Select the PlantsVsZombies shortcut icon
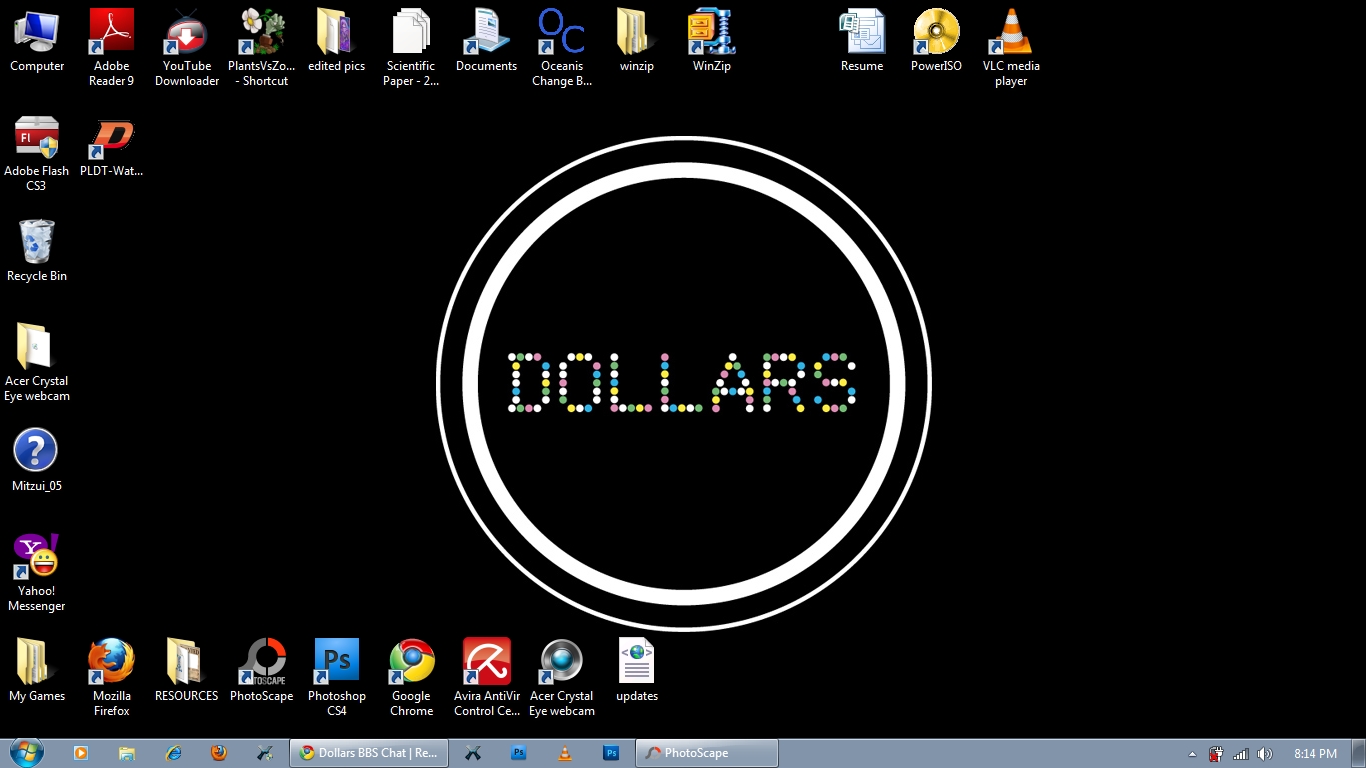The image size is (1366, 768). [x=262, y=47]
